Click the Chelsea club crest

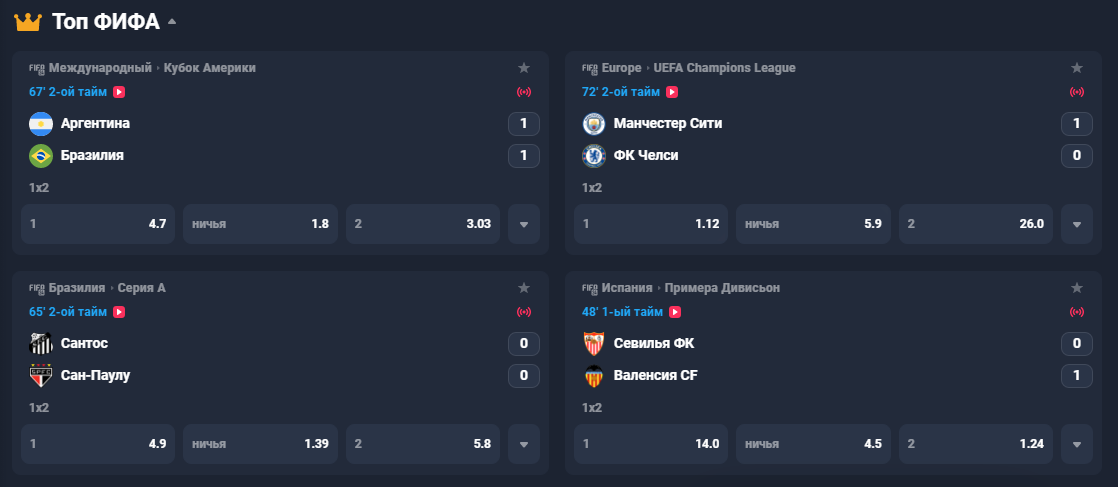594,155
